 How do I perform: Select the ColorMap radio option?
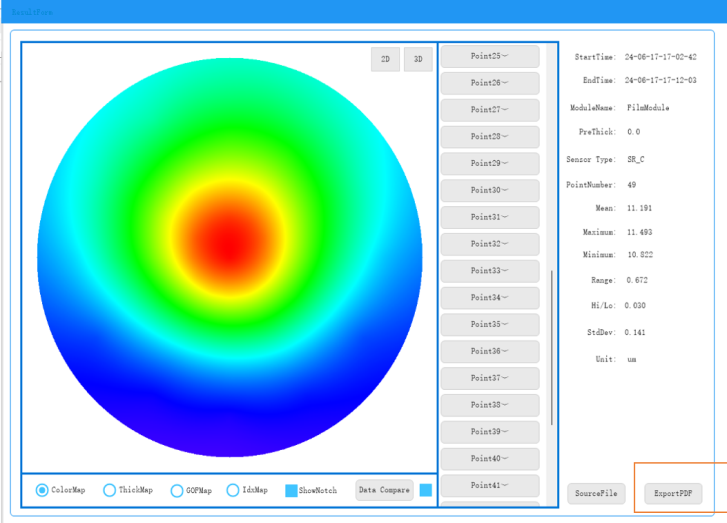coord(42,490)
